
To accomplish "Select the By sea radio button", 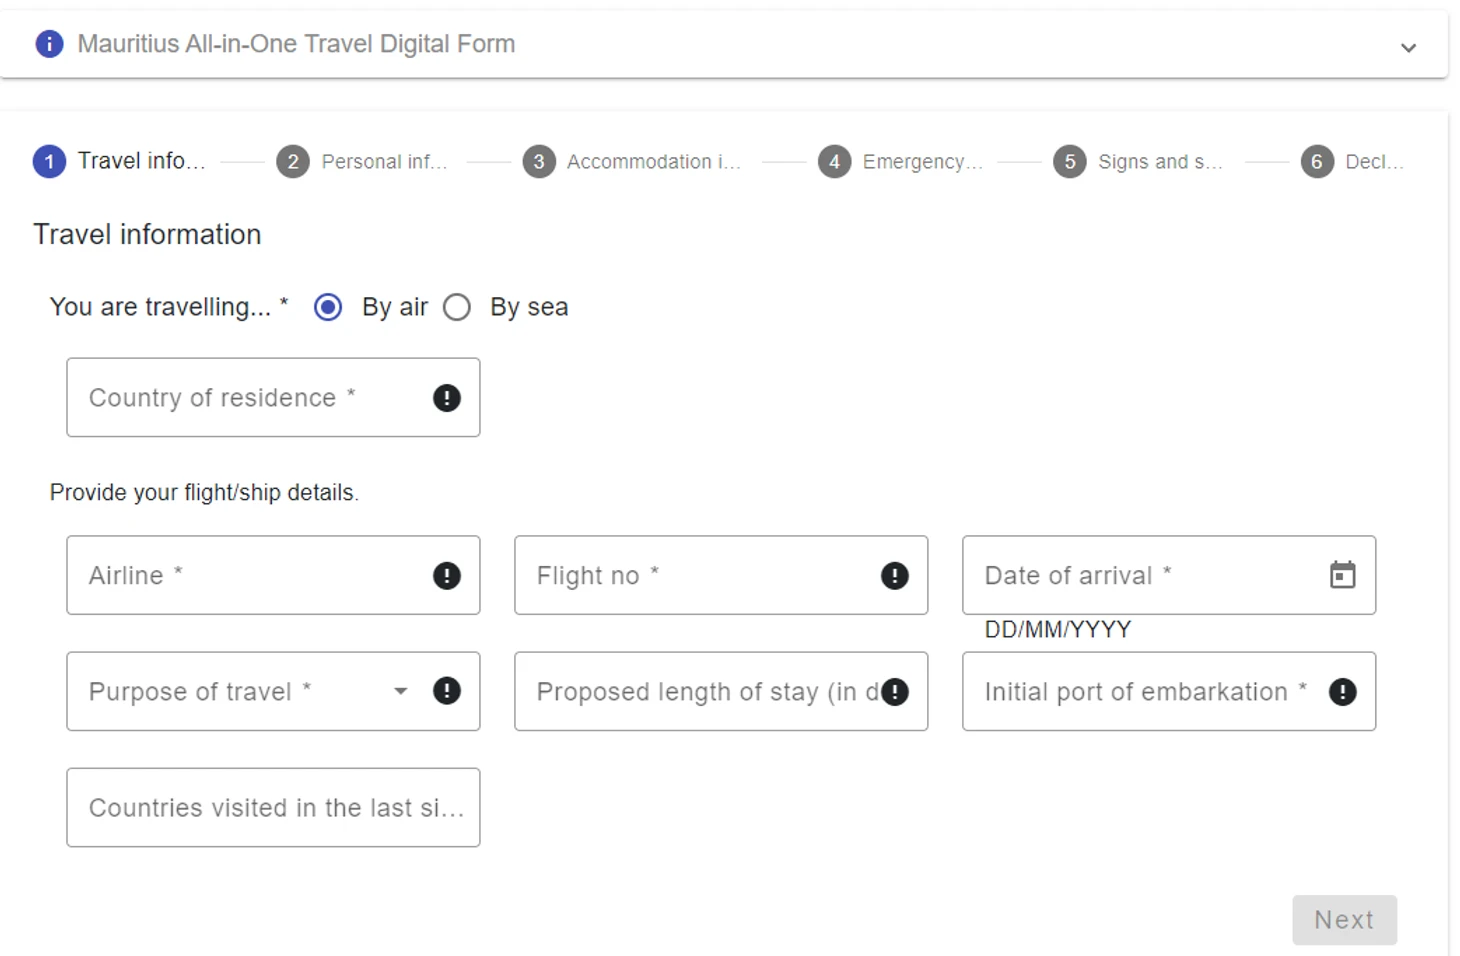I will (457, 307).
